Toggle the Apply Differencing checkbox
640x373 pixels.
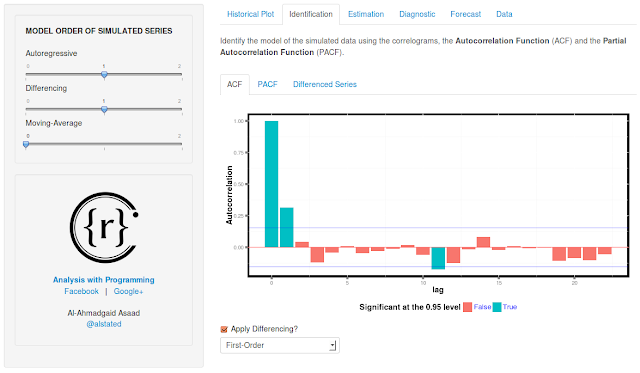(x=224, y=329)
